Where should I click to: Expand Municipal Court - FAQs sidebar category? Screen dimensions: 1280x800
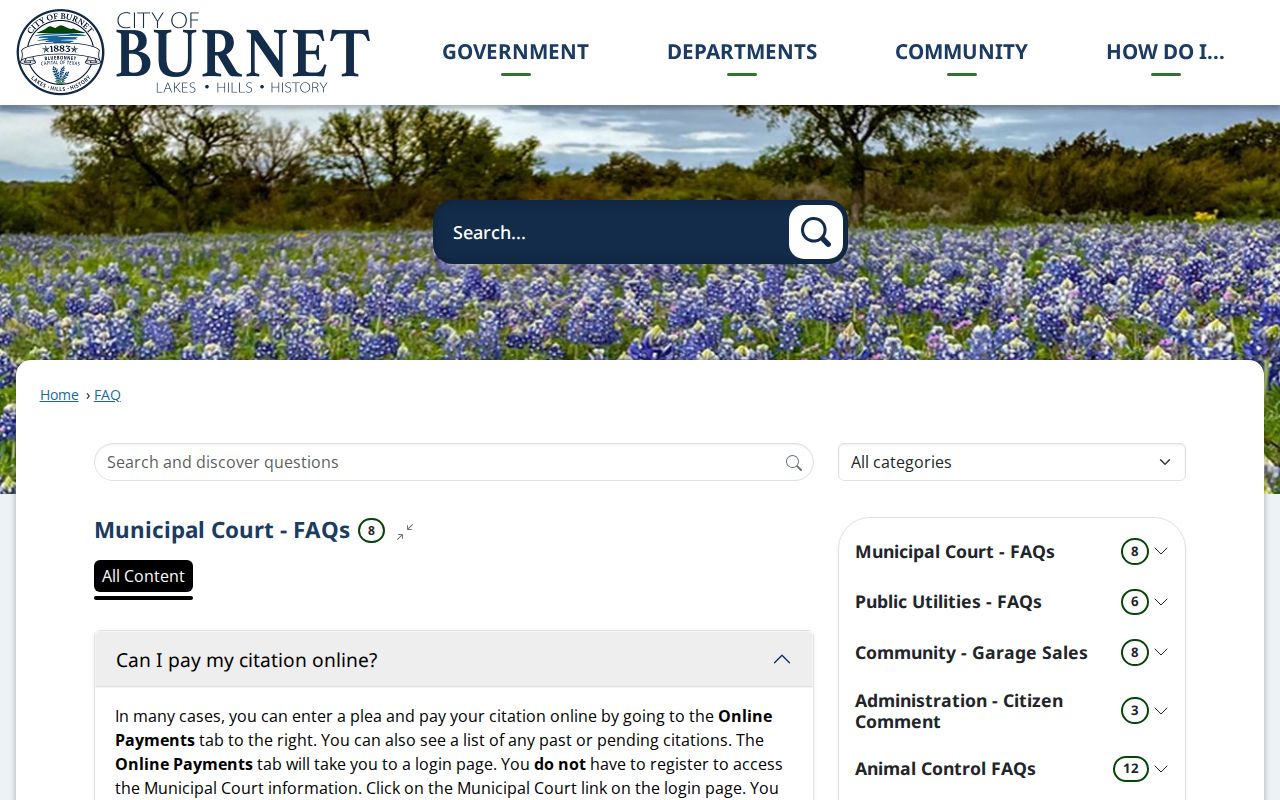tap(1161, 551)
